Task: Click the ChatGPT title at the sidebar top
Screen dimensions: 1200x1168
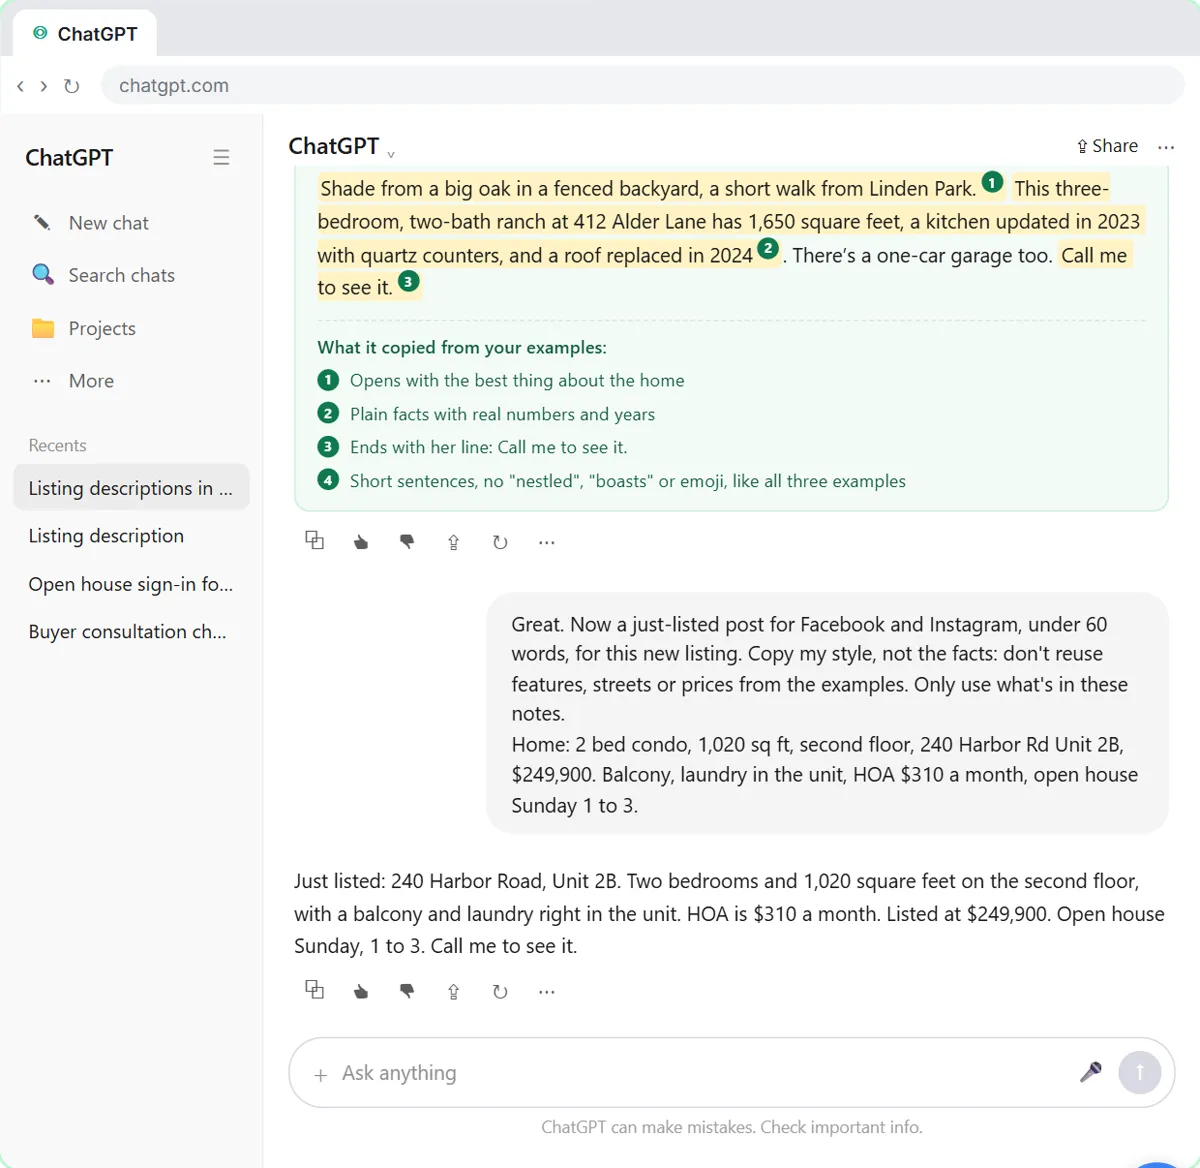Action: tap(69, 158)
